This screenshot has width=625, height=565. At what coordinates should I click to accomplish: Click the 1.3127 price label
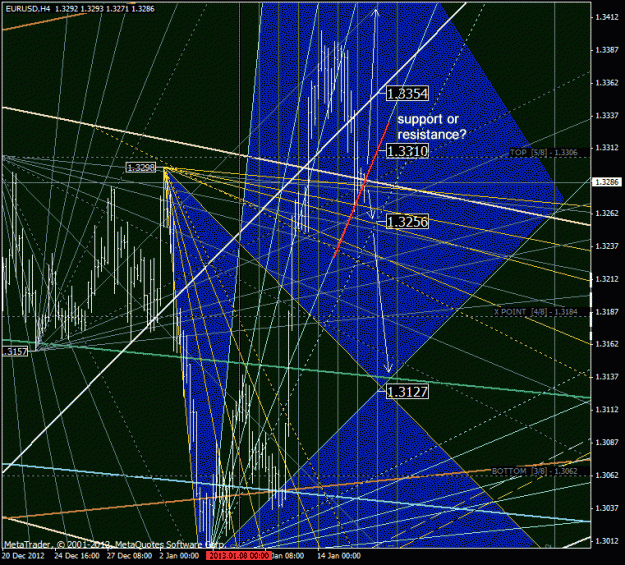click(407, 392)
